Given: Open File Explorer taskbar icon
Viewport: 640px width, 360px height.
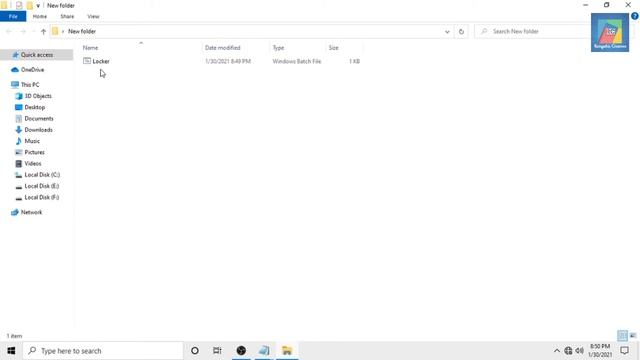Looking at the screenshot, I should [x=287, y=351].
